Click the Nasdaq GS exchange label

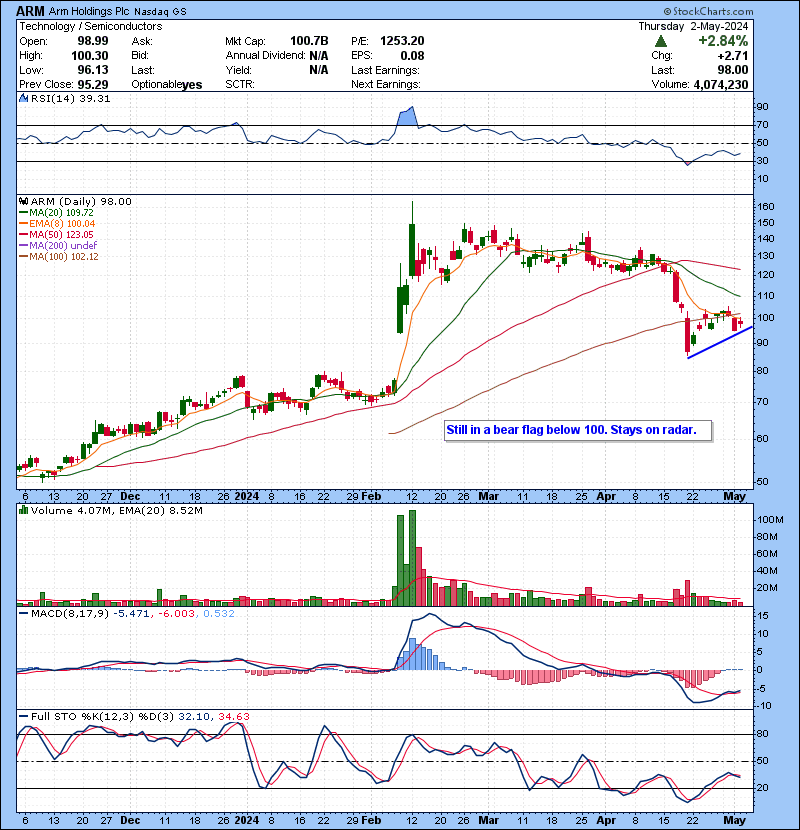tap(160, 12)
